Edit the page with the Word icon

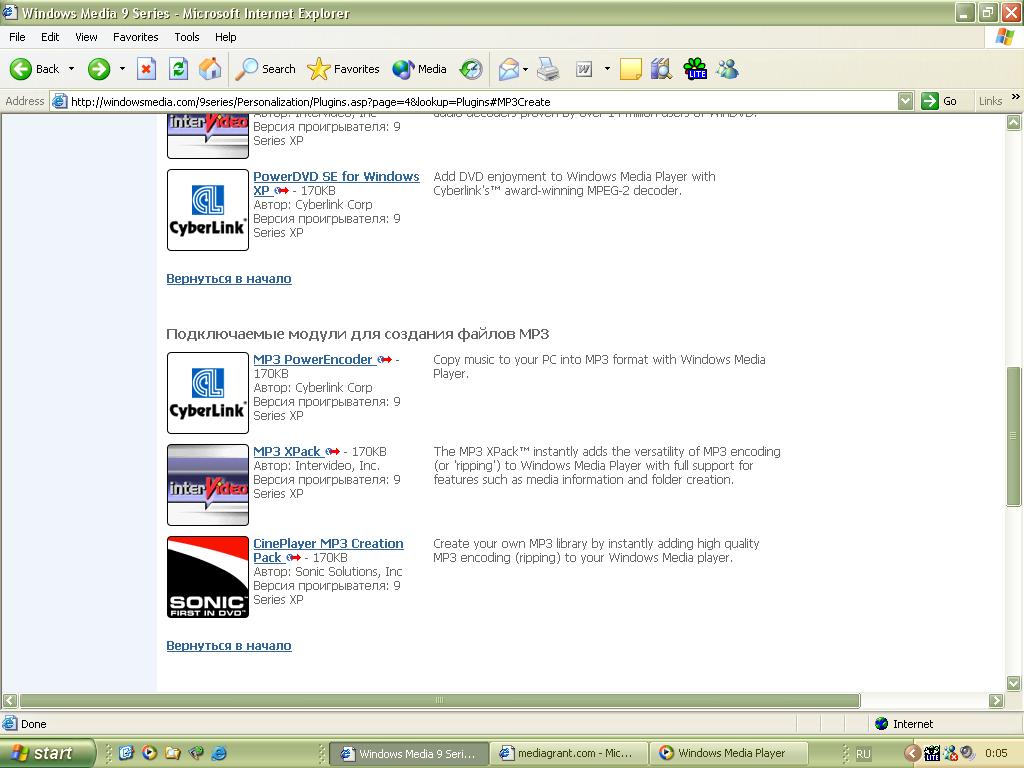(584, 69)
